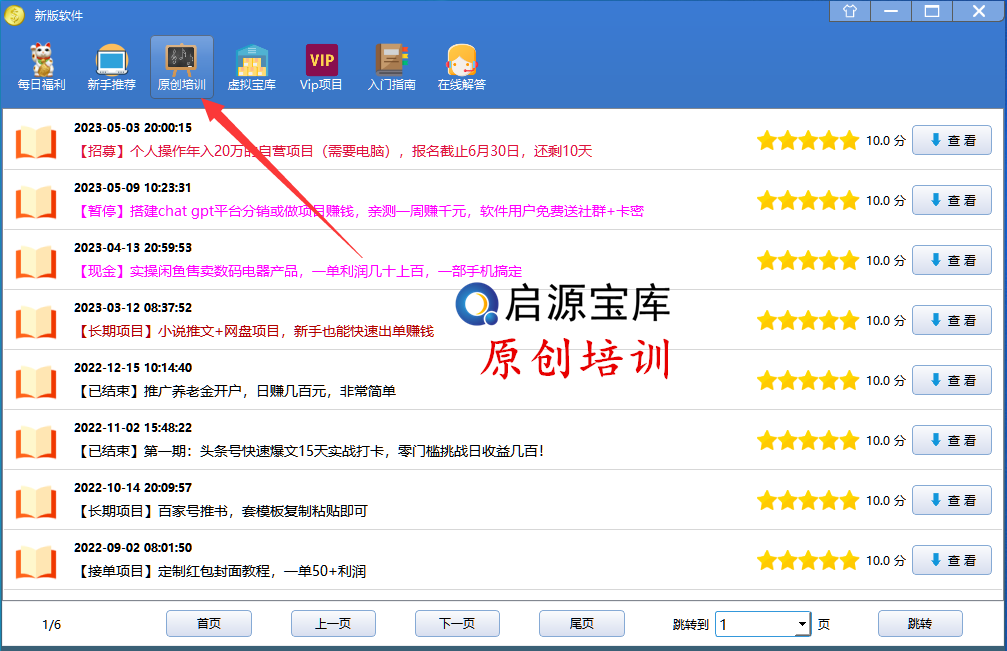Open the 虚拟宝库 treasure icon
The image size is (1007, 651).
point(252,67)
